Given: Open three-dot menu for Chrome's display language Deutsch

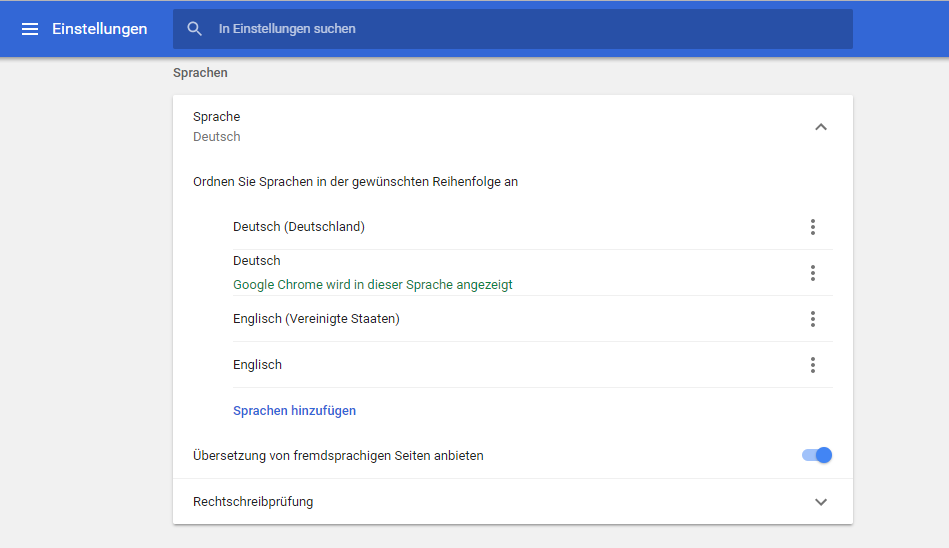Looking at the screenshot, I should (813, 273).
